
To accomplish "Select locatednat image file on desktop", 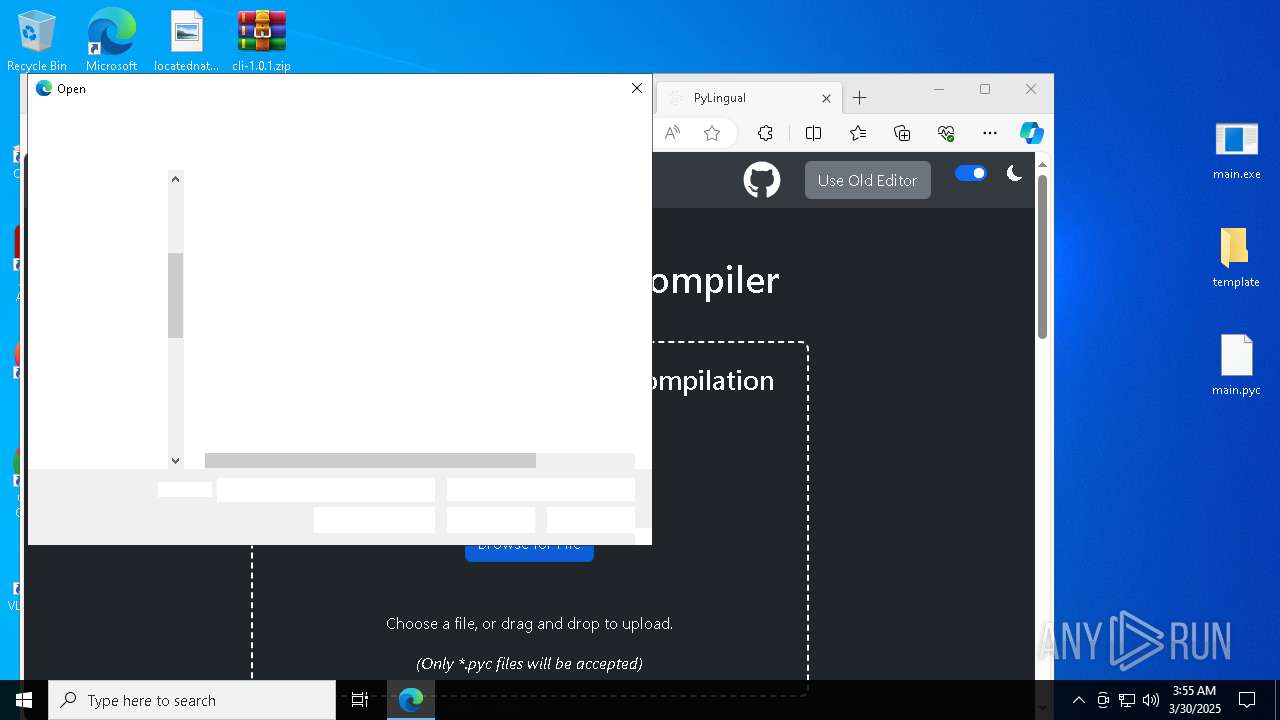I will [x=186, y=41].
